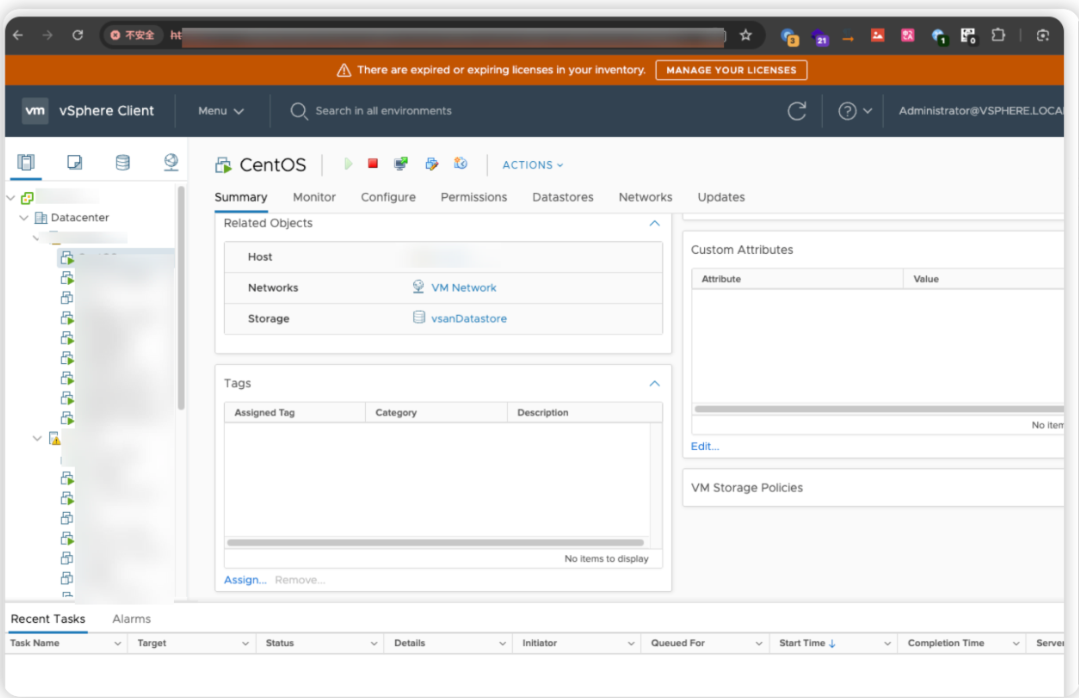The image size is (1079, 698).
Task: Select the Datacenter tree item
Action: (x=80, y=218)
